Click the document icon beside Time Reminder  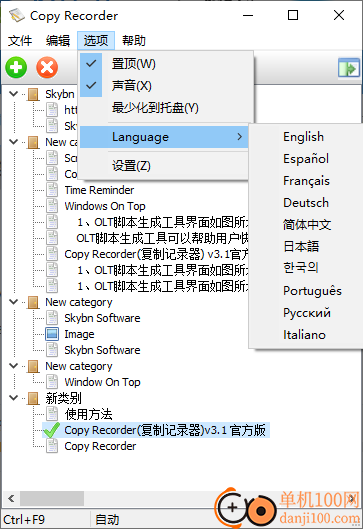pos(52,190)
